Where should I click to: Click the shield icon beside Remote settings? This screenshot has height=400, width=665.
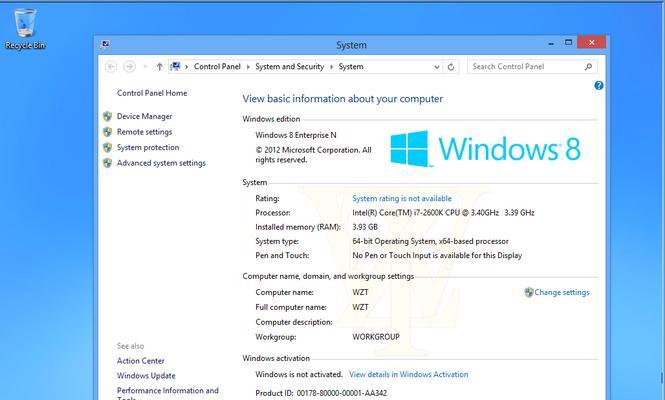107,132
